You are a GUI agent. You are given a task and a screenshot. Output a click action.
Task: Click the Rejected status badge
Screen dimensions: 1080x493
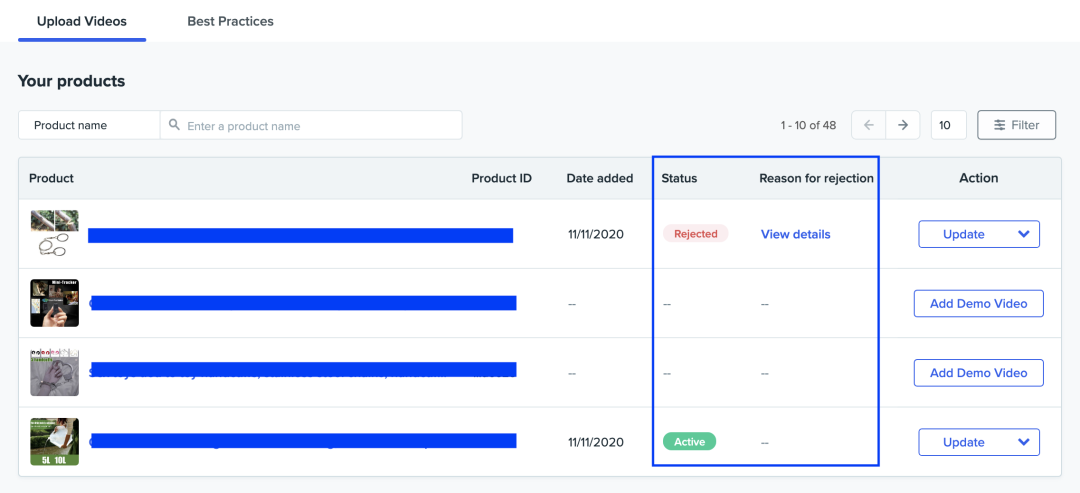[695, 234]
